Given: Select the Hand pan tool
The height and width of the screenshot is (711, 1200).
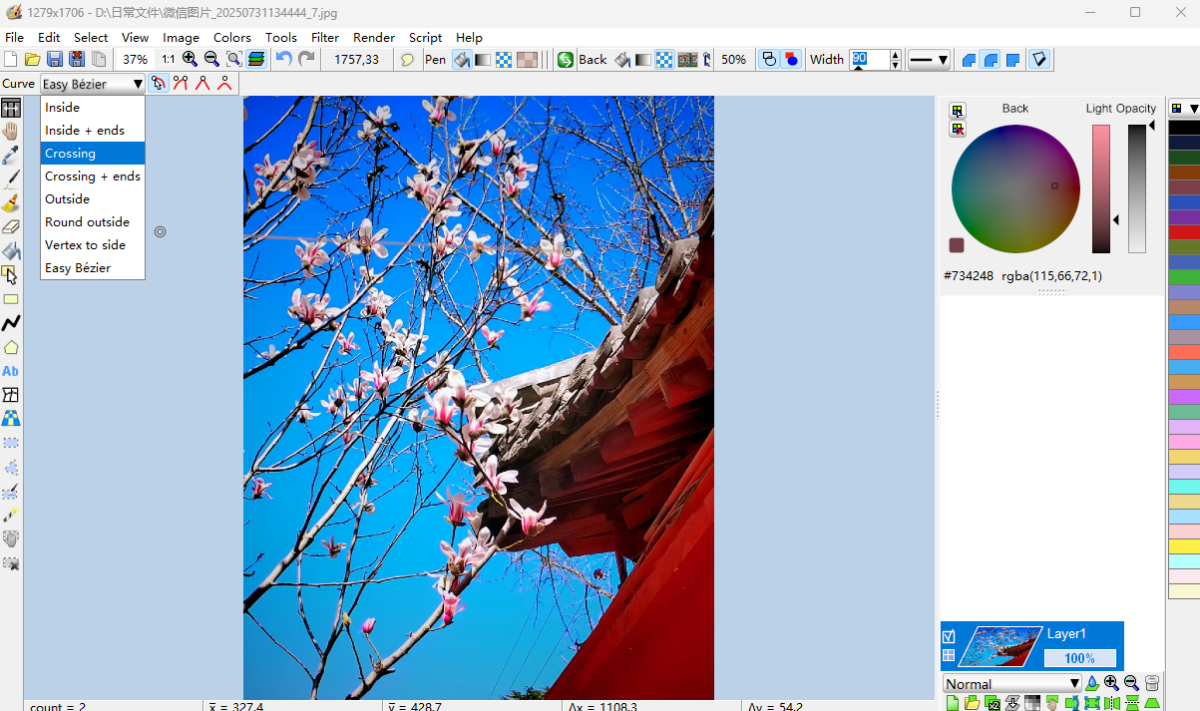Looking at the screenshot, I should coord(11,131).
